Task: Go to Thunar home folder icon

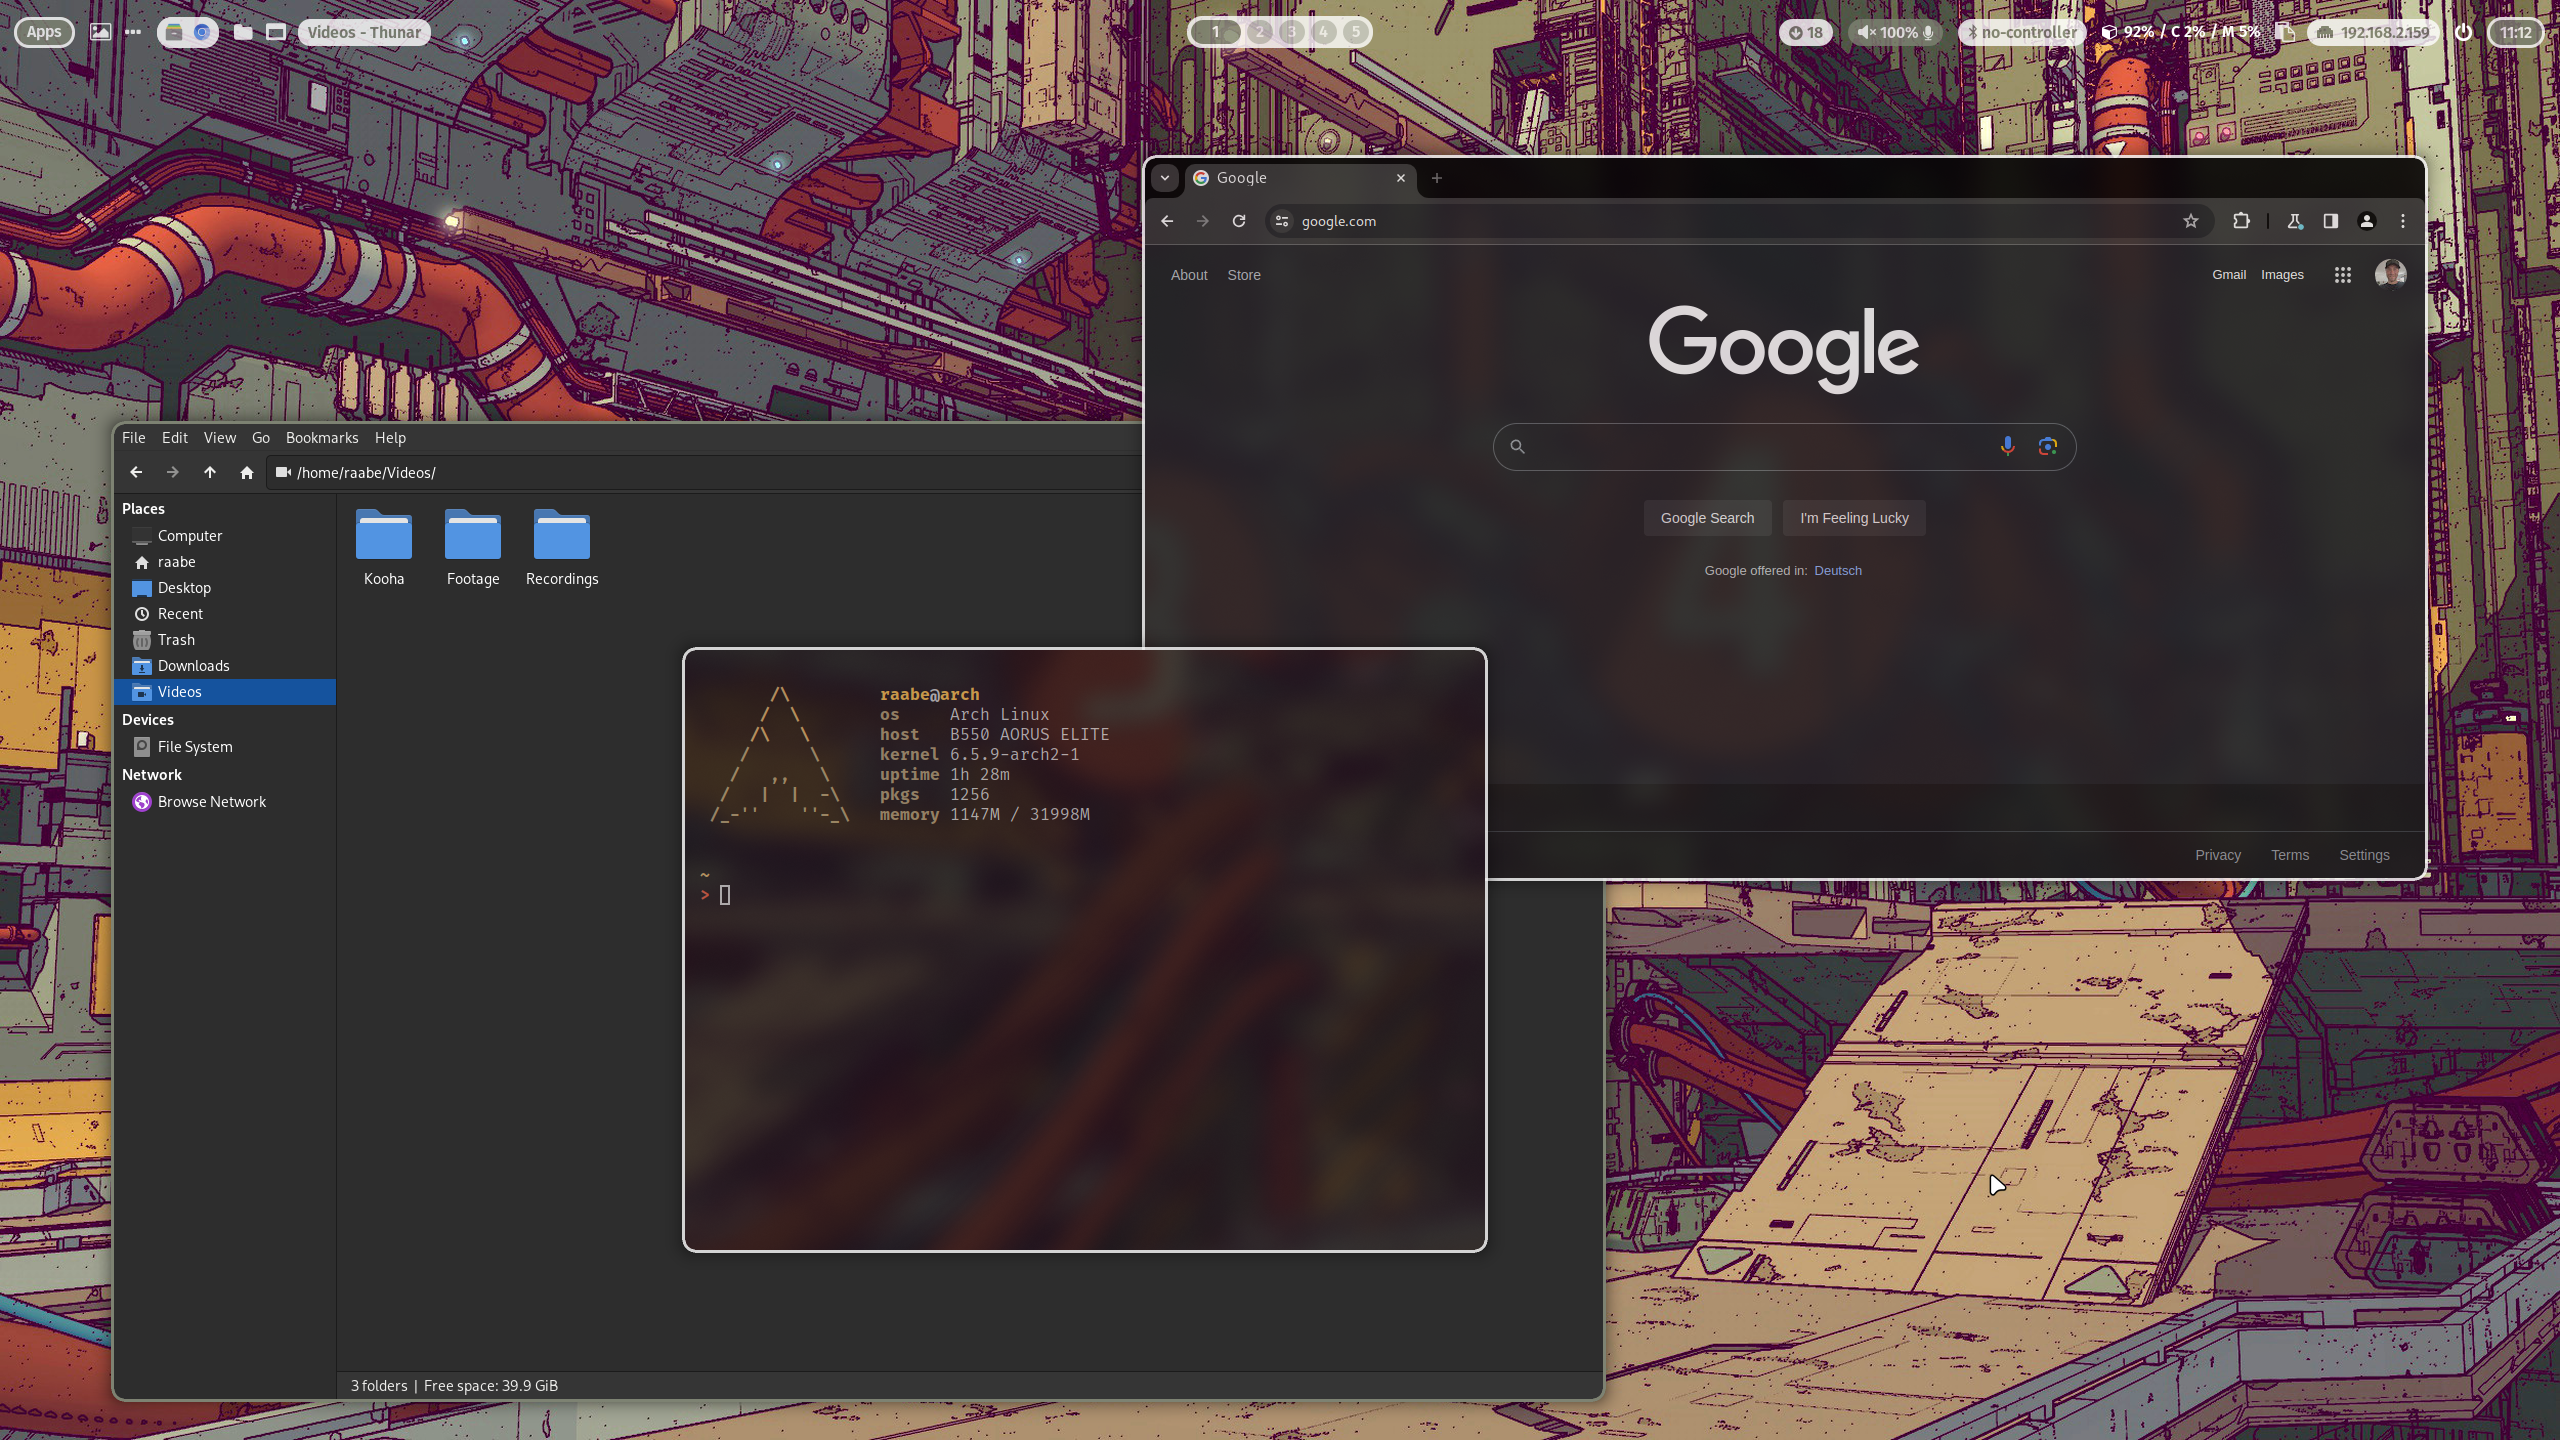Action: click(247, 472)
